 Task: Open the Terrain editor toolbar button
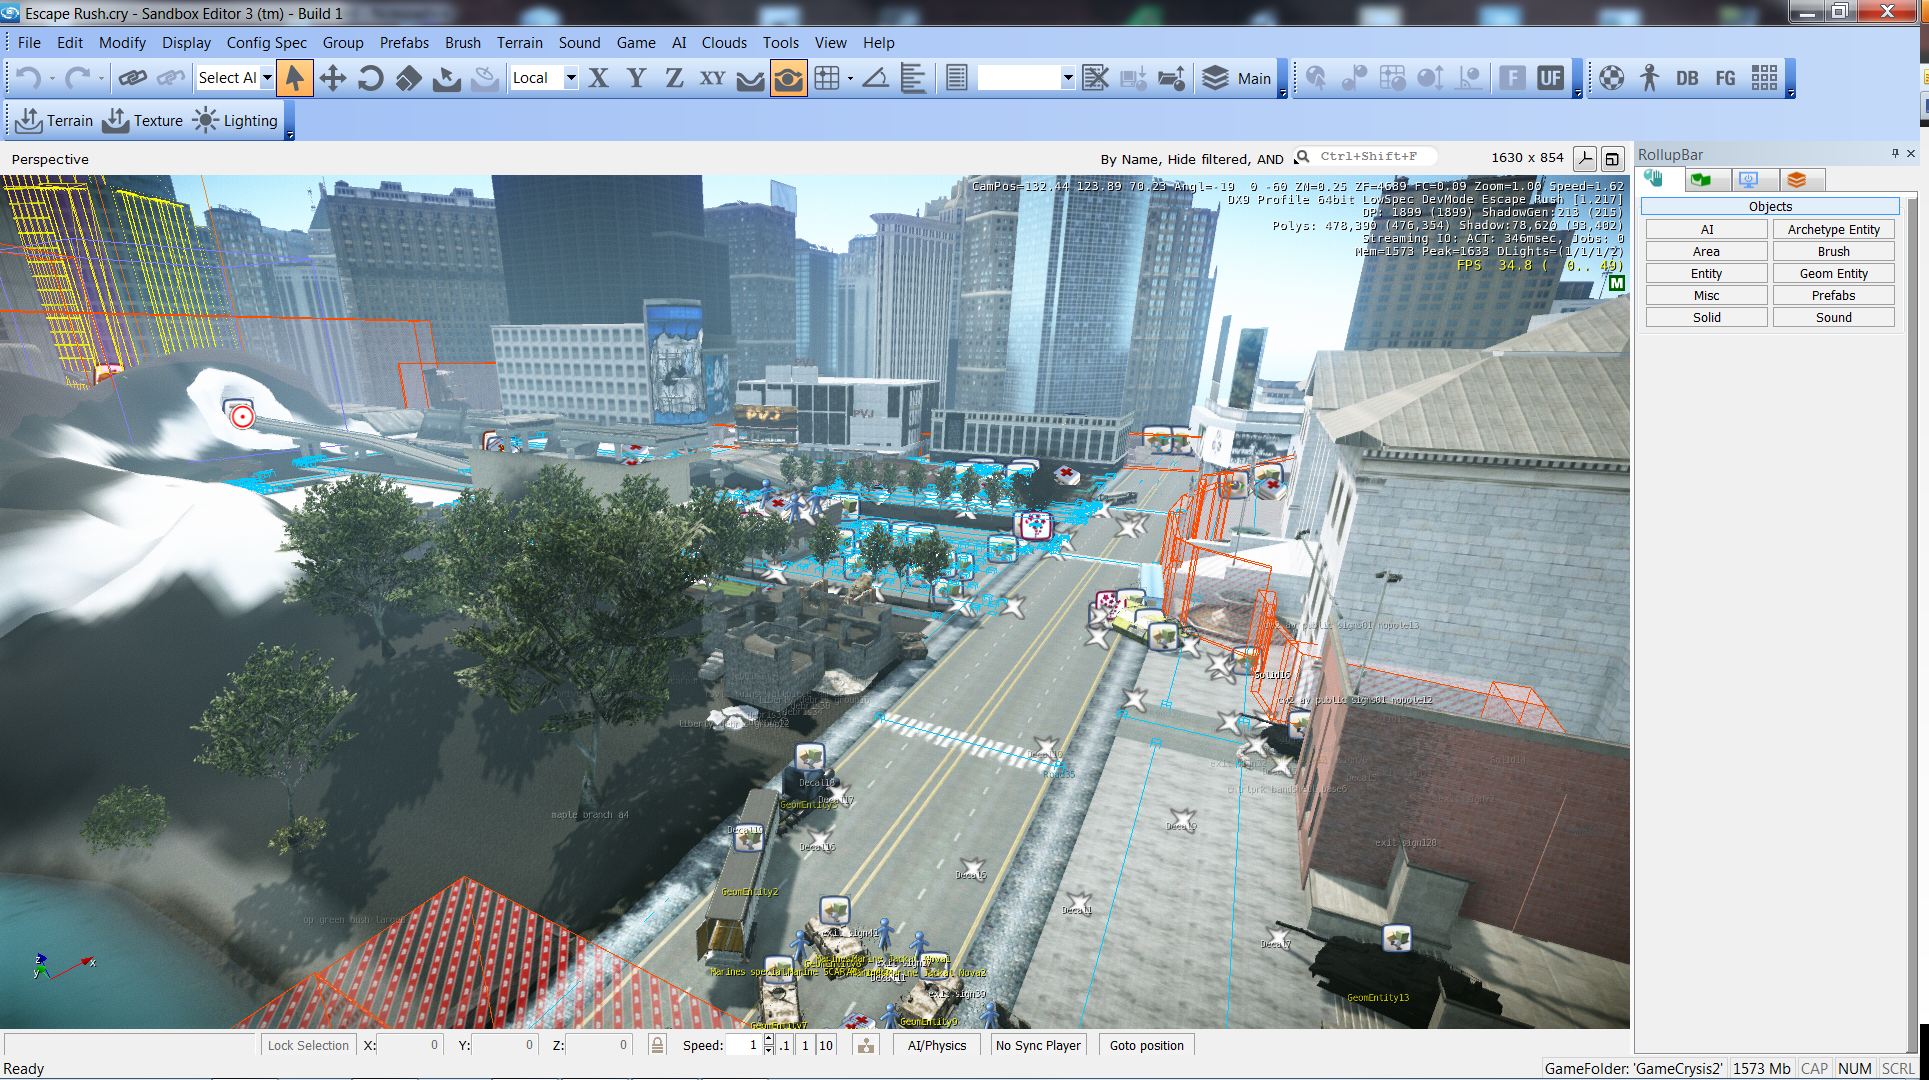click(55, 121)
